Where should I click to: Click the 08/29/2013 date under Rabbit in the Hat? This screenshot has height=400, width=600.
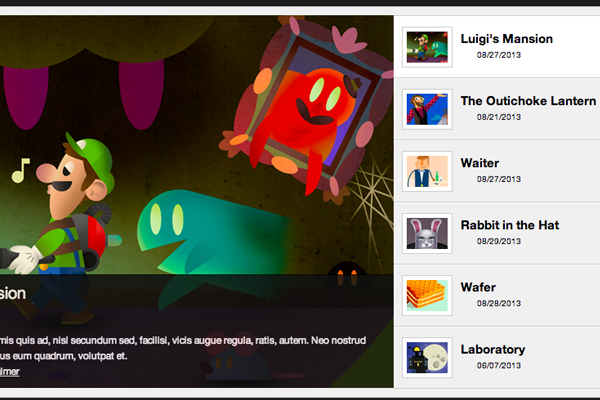(x=499, y=241)
